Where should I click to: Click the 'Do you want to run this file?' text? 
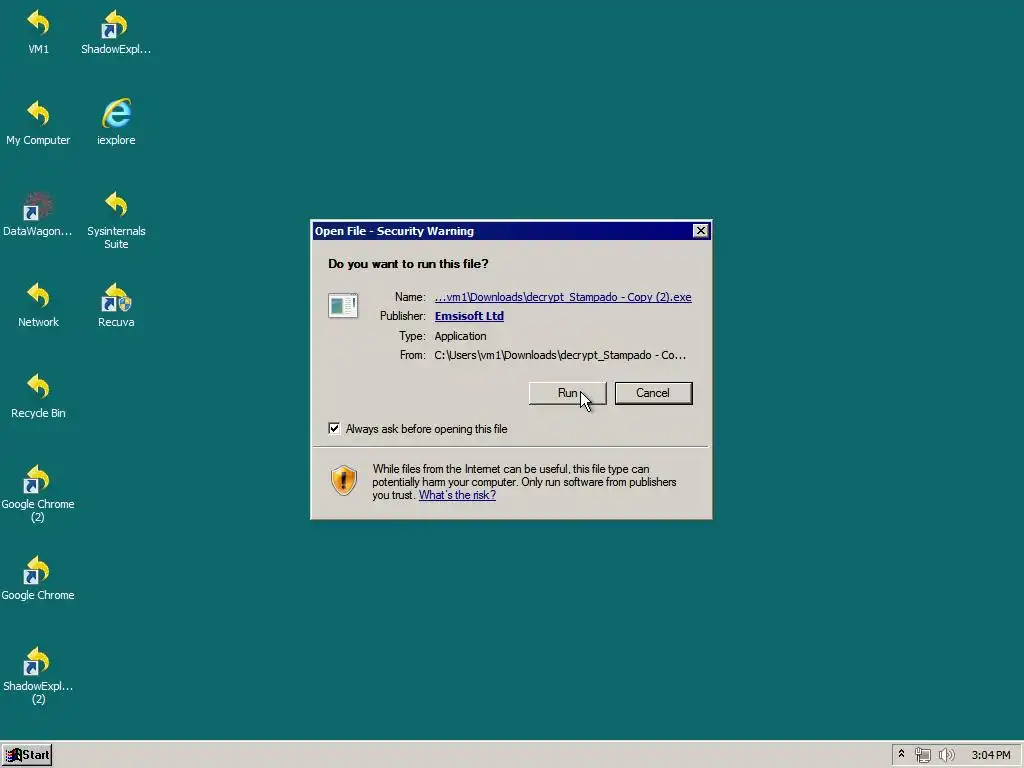click(x=408, y=264)
